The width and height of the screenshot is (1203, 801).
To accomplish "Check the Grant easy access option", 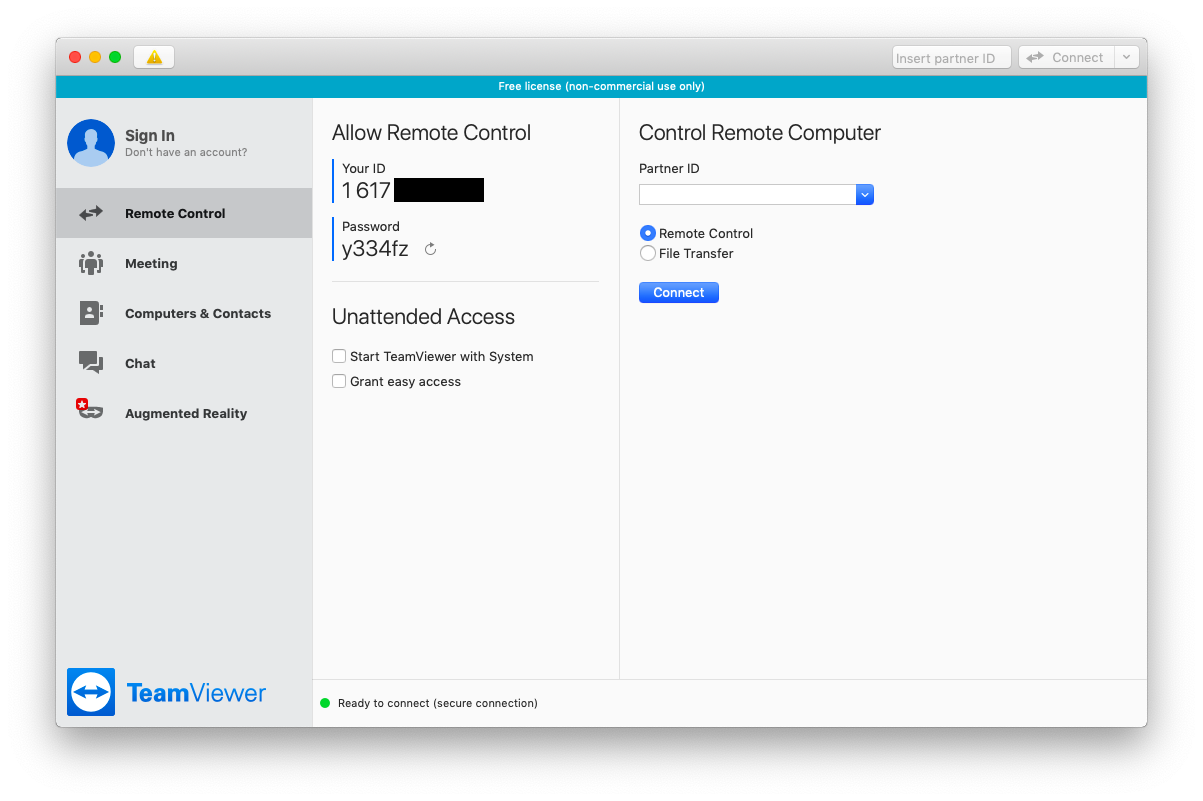I will tap(339, 381).
